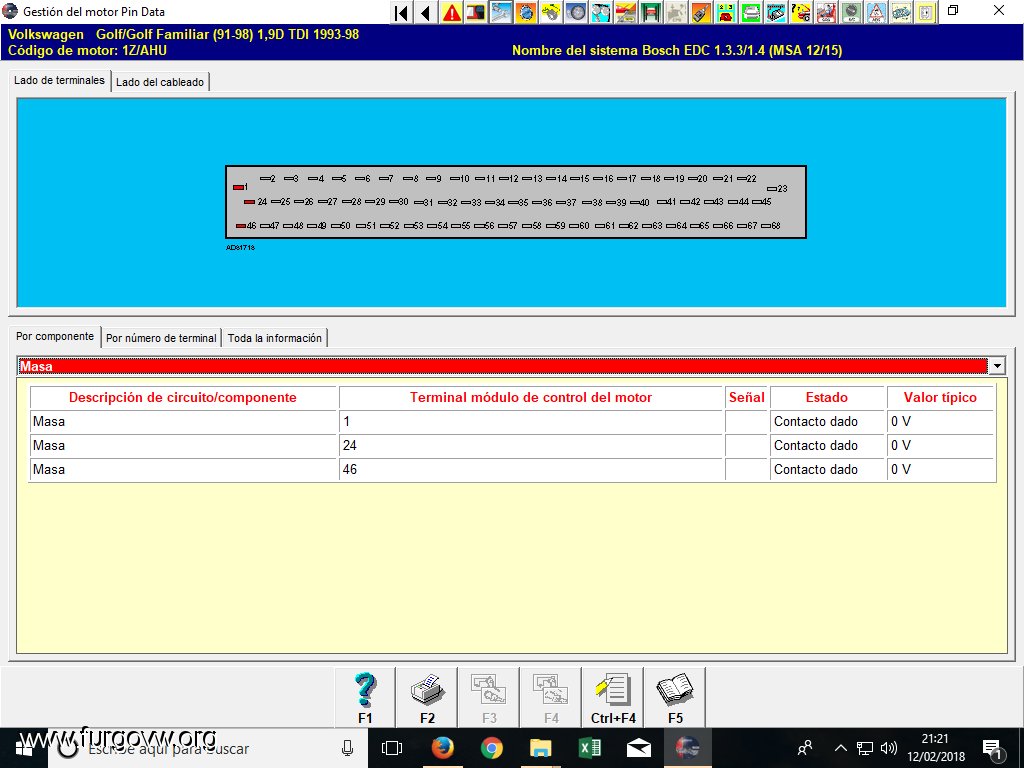Select the Por número de terminal tab
The image size is (1024, 768).
(161, 338)
